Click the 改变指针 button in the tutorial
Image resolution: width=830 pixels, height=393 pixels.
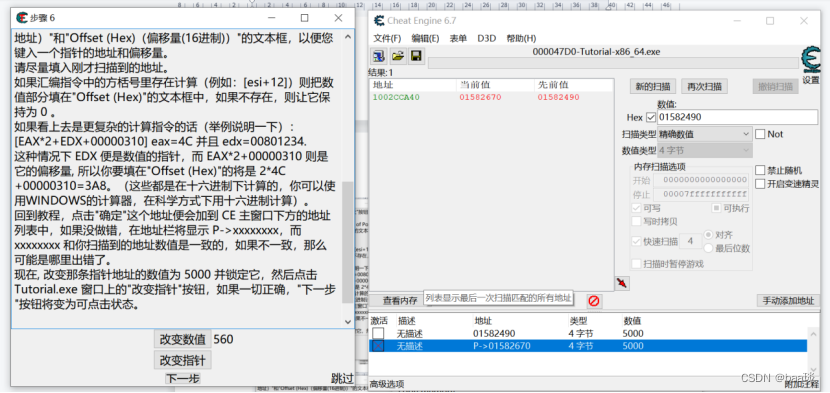[183, 360]
